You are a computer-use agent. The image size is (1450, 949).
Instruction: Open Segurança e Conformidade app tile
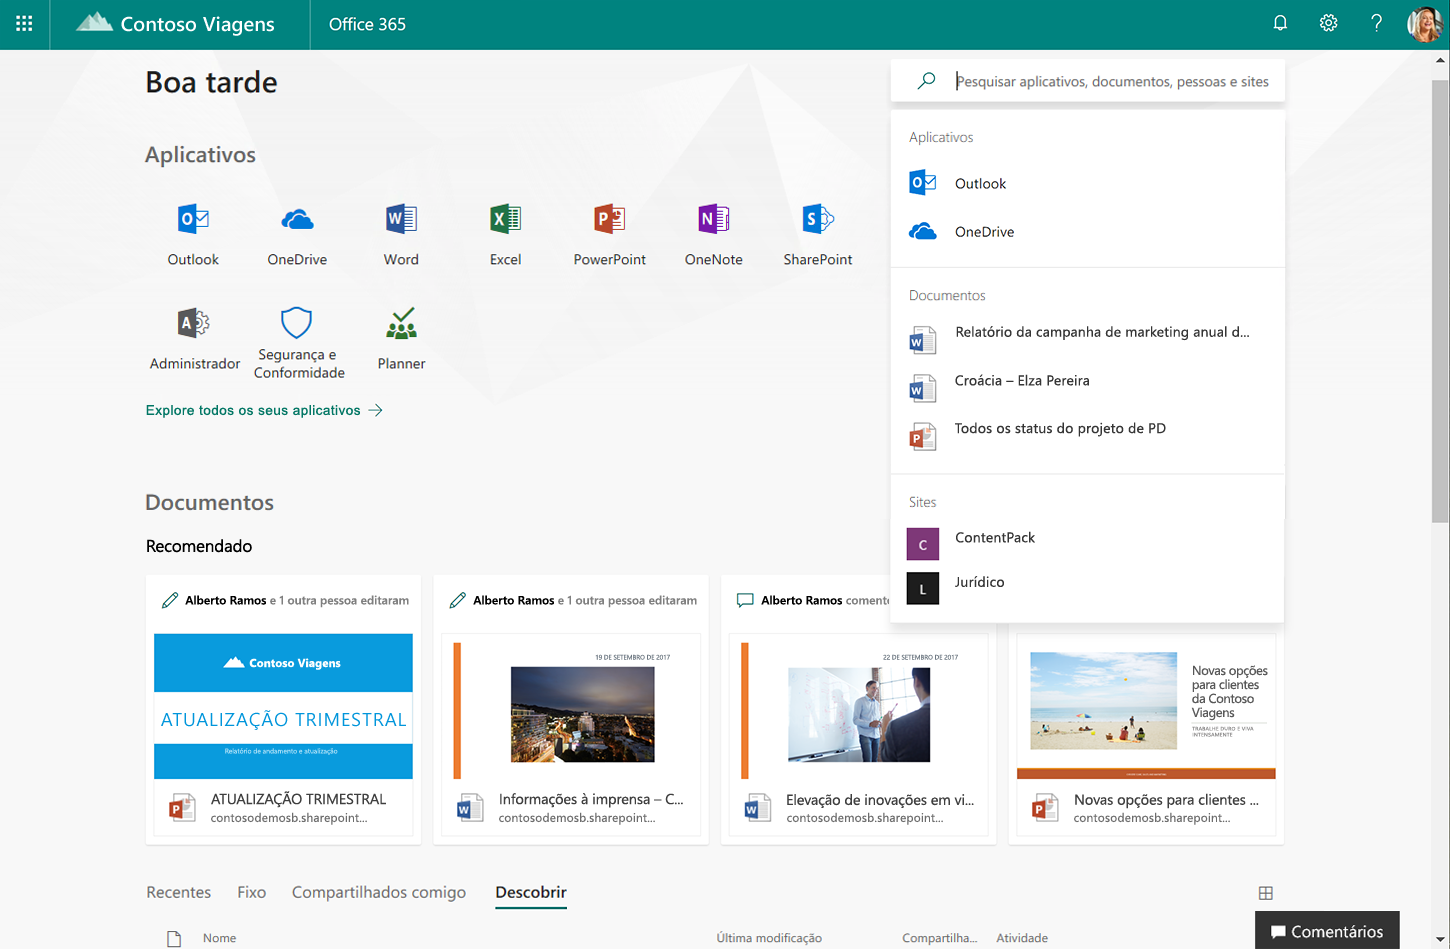[x=298, y=342]
